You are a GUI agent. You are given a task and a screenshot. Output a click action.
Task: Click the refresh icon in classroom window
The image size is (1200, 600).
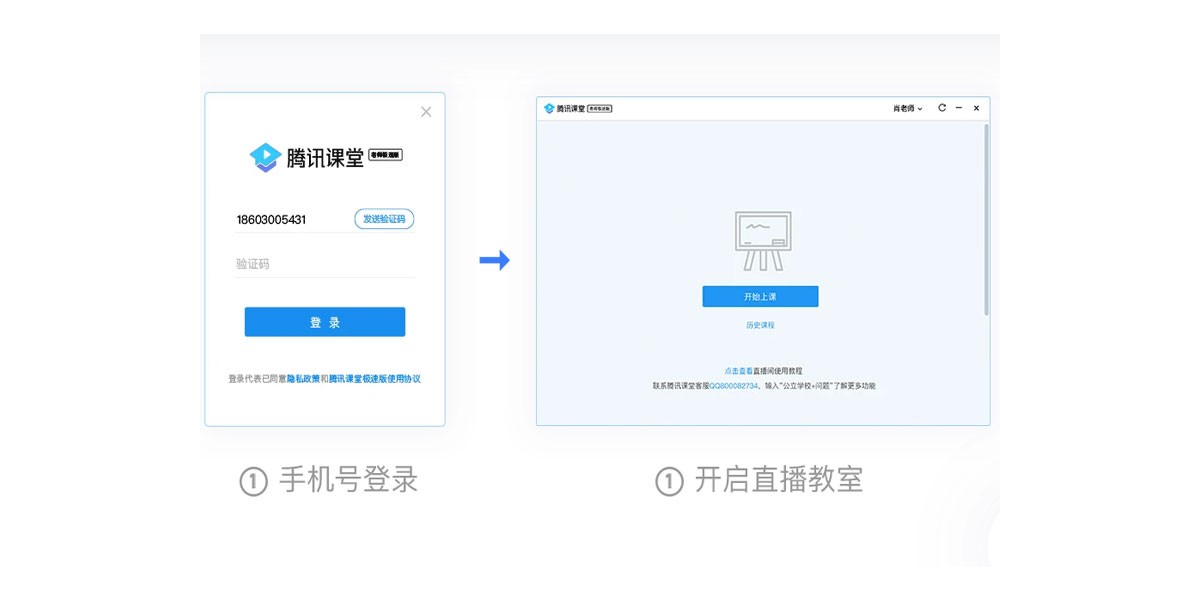[x=942, y=107]
